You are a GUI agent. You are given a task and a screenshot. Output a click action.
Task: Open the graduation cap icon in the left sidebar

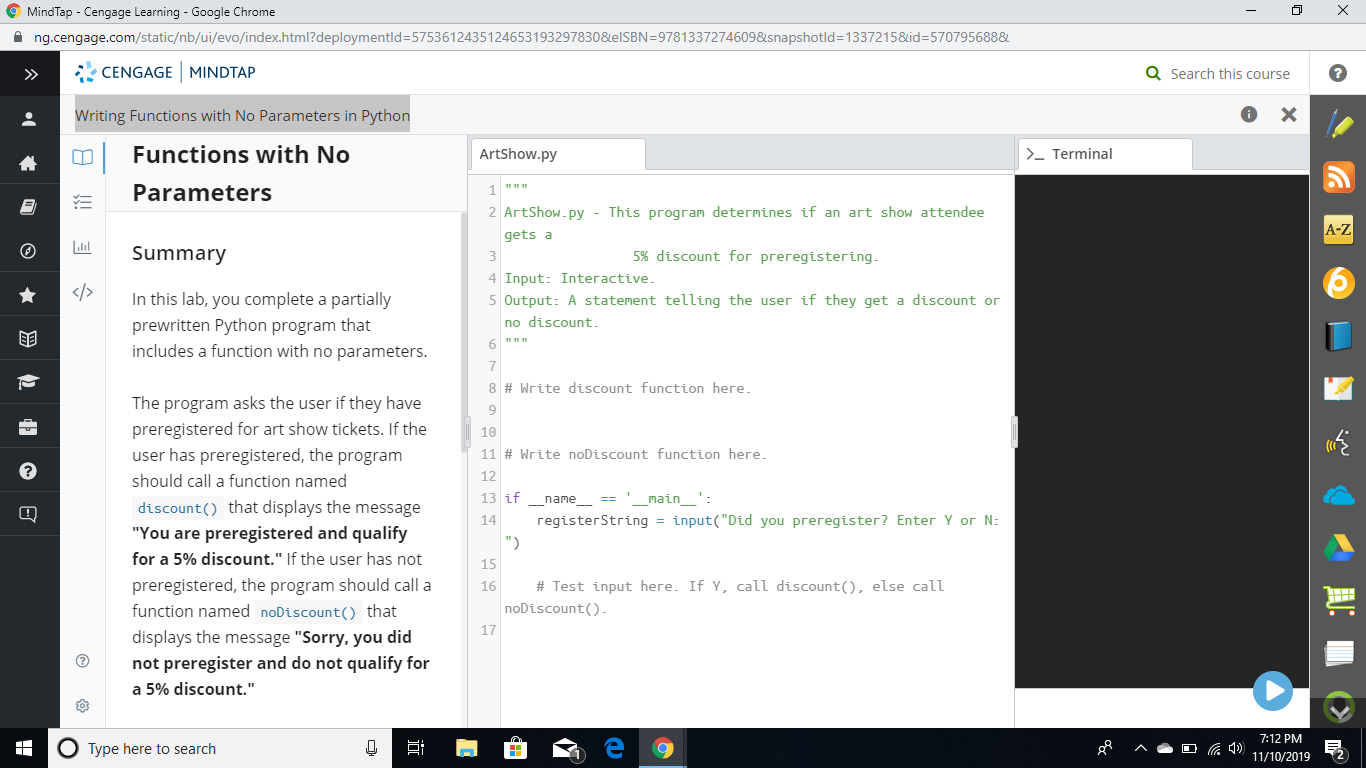pos(30,381)
